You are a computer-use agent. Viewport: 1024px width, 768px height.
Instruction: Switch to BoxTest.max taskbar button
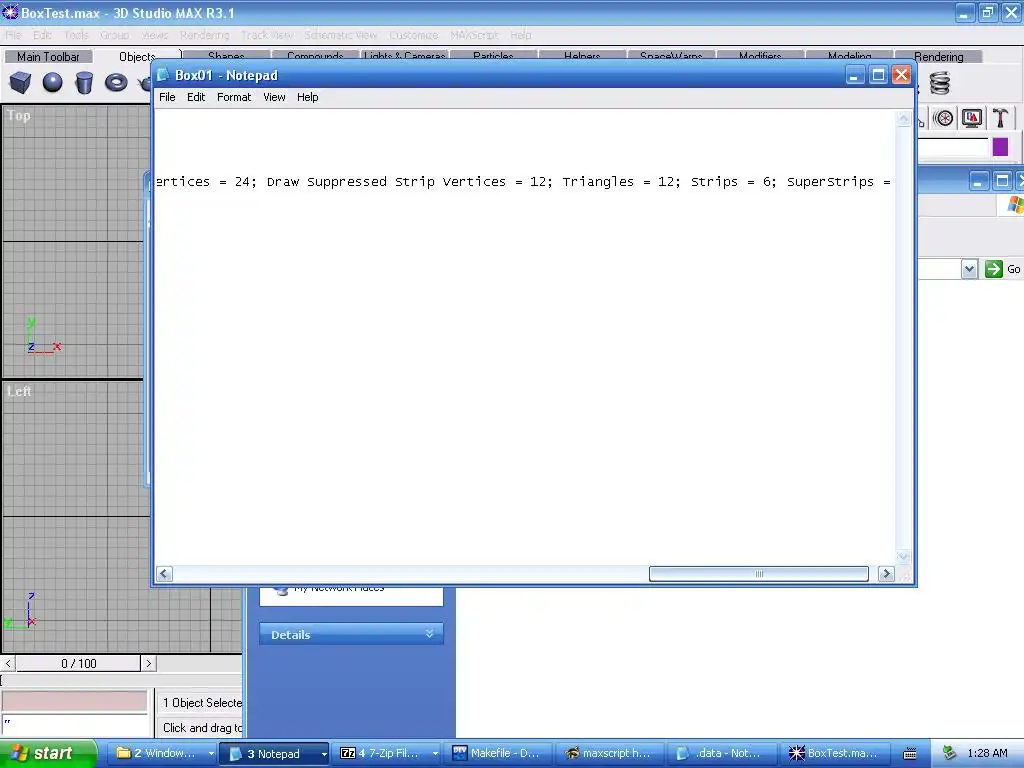835,754
